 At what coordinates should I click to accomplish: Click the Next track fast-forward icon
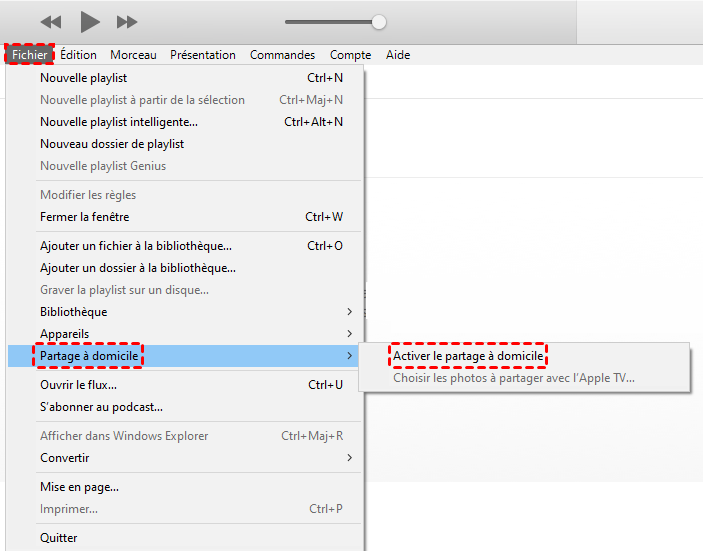click(127, 22)
